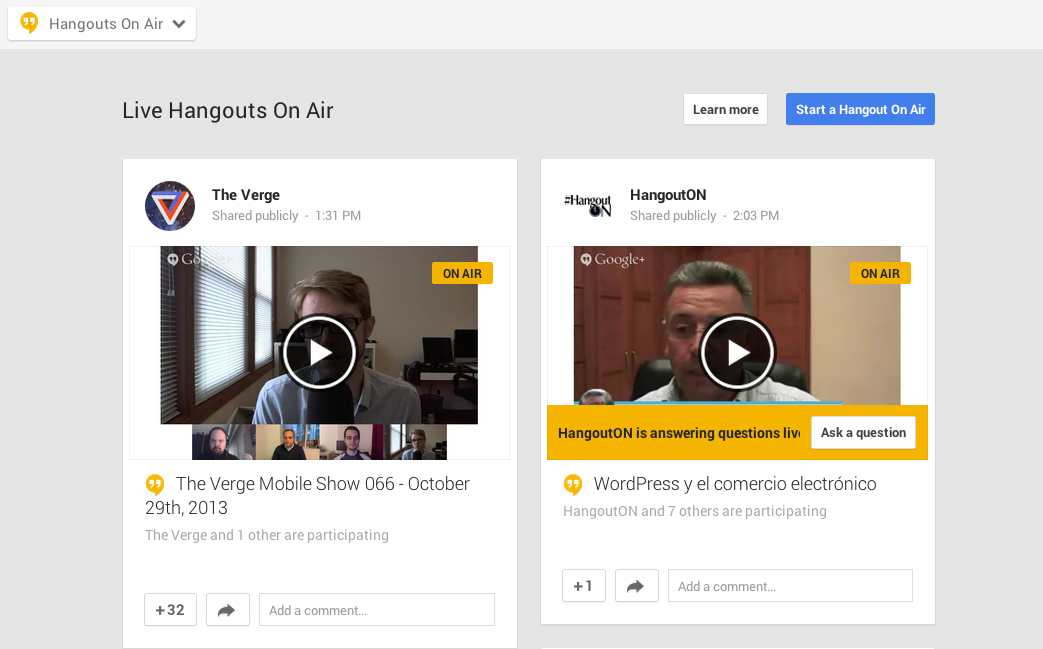Play The Verge Mobile Show video
1043x649 pixels.
coord(319,352)
